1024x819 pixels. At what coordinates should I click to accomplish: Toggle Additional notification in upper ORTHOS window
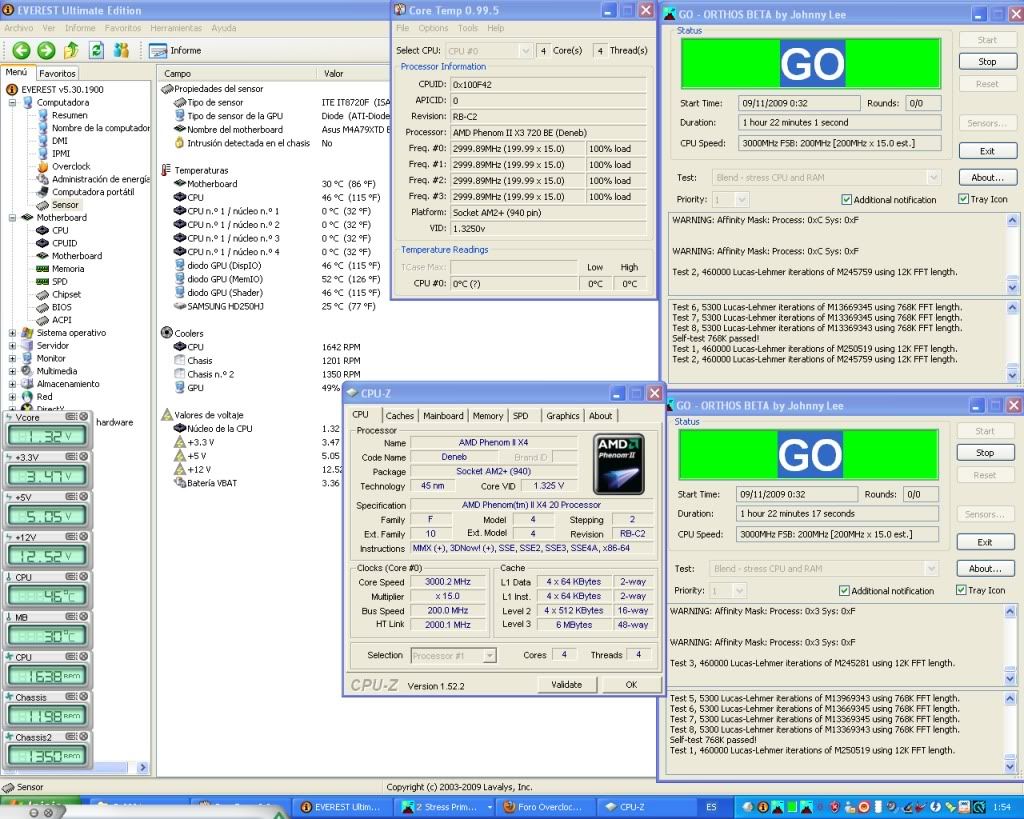tap(889, 200)
